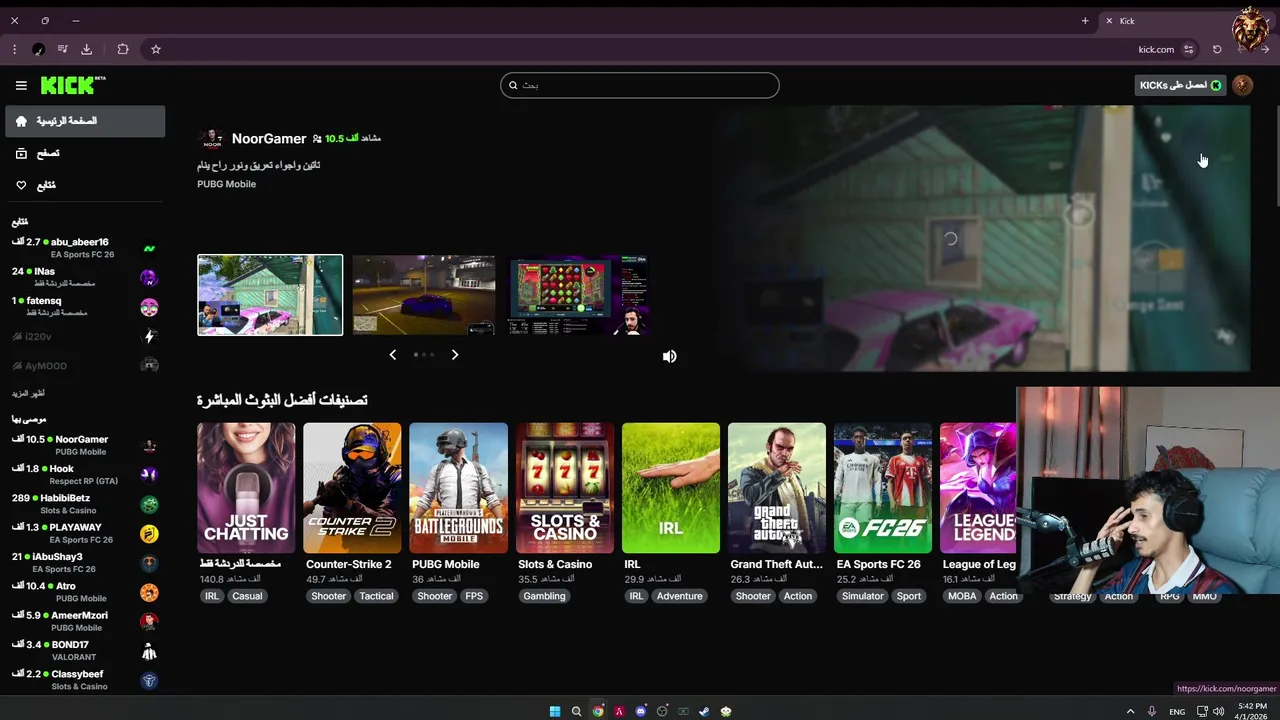Click the Casual tag under Just Chatting
1280x720 pixels.
[247, 596]
